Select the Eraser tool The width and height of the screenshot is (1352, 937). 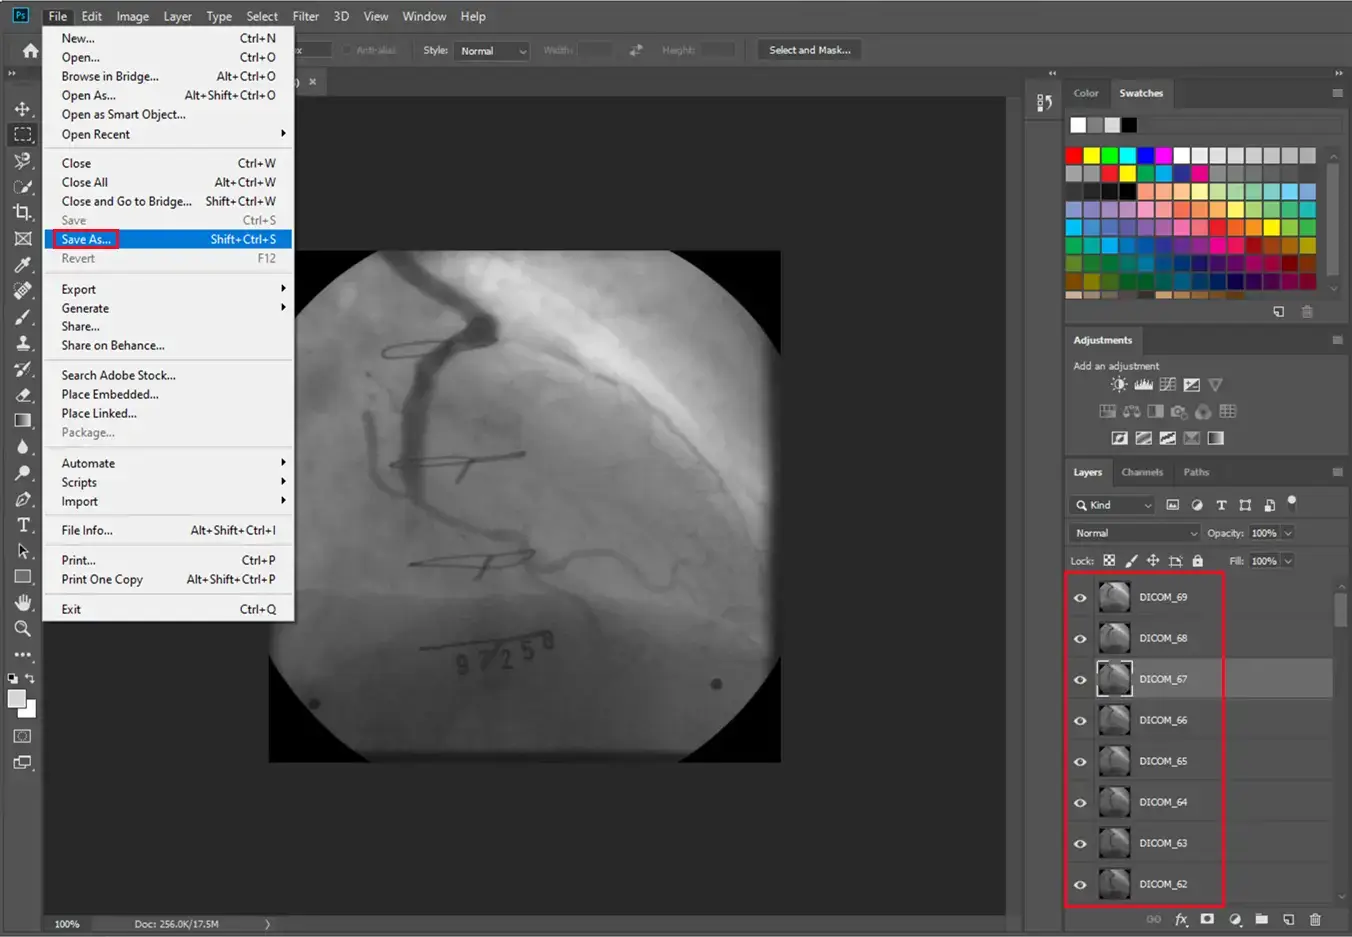(22, 395)
